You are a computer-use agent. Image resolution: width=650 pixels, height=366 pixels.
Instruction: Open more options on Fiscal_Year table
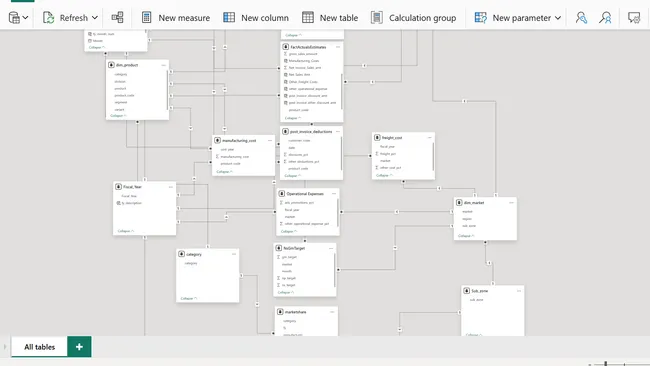171,187
